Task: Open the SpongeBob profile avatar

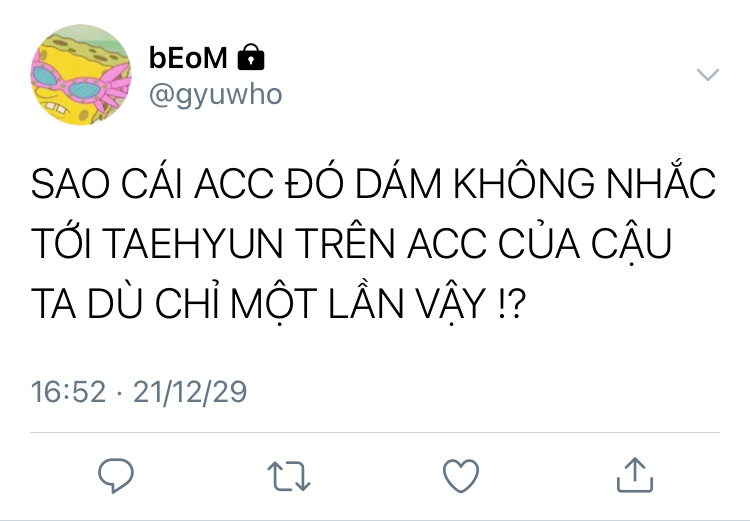Action: [81, 75]
